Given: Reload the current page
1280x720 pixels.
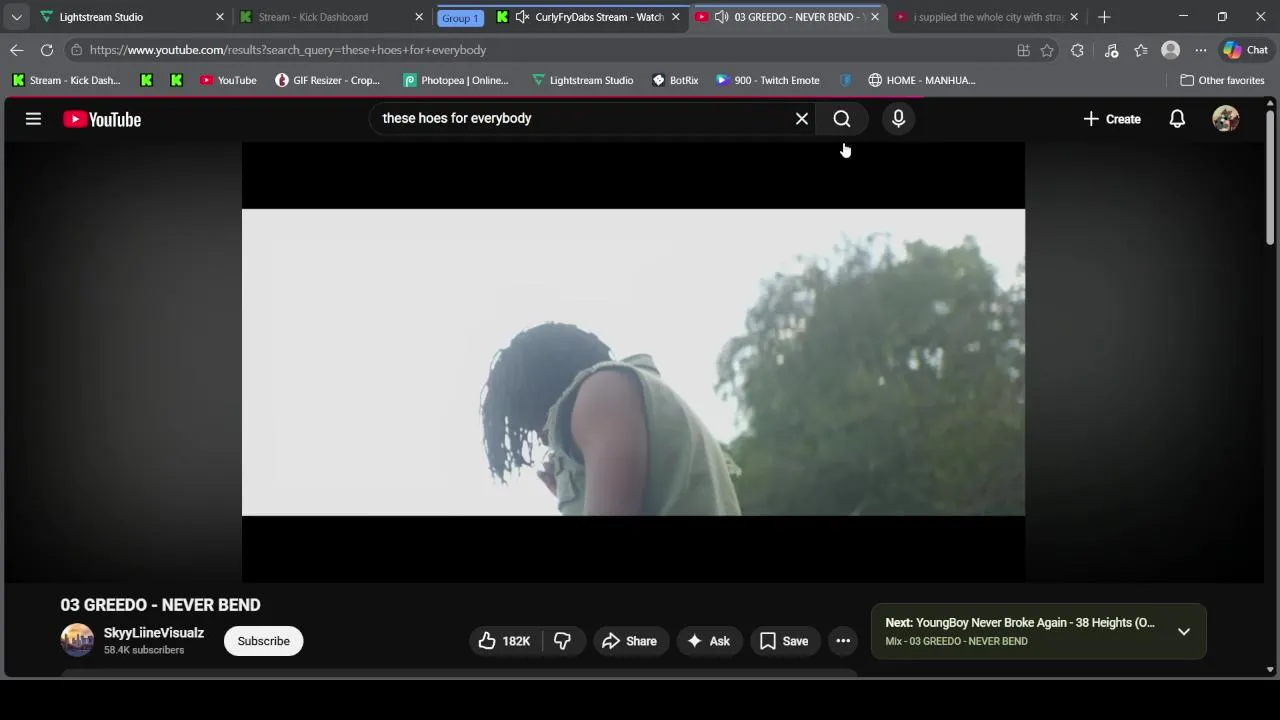Looking at the screenshot, I should pyautogui.click(x=47, y=50).
